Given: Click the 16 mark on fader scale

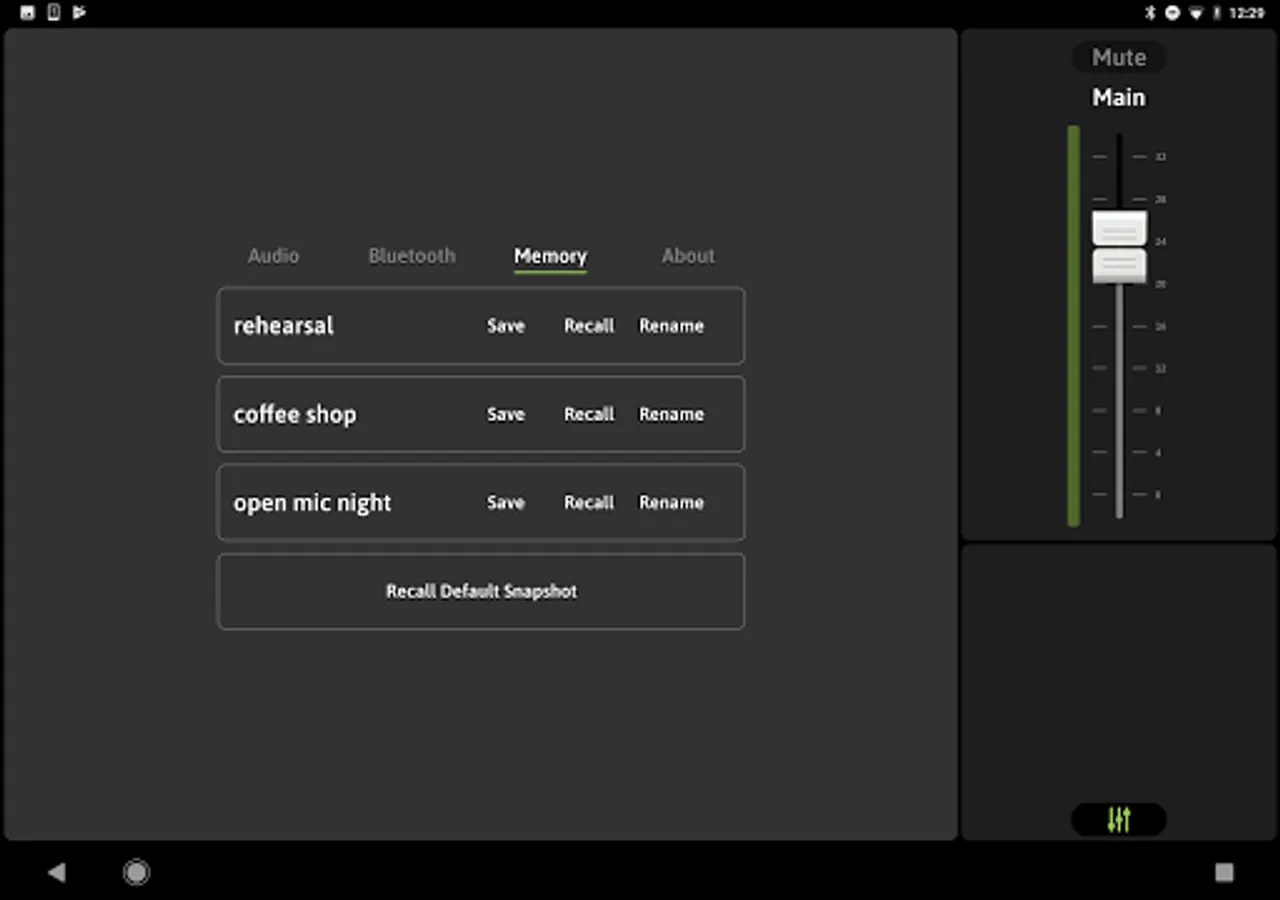Looking at the screenshot, I should click(1160, 326).
